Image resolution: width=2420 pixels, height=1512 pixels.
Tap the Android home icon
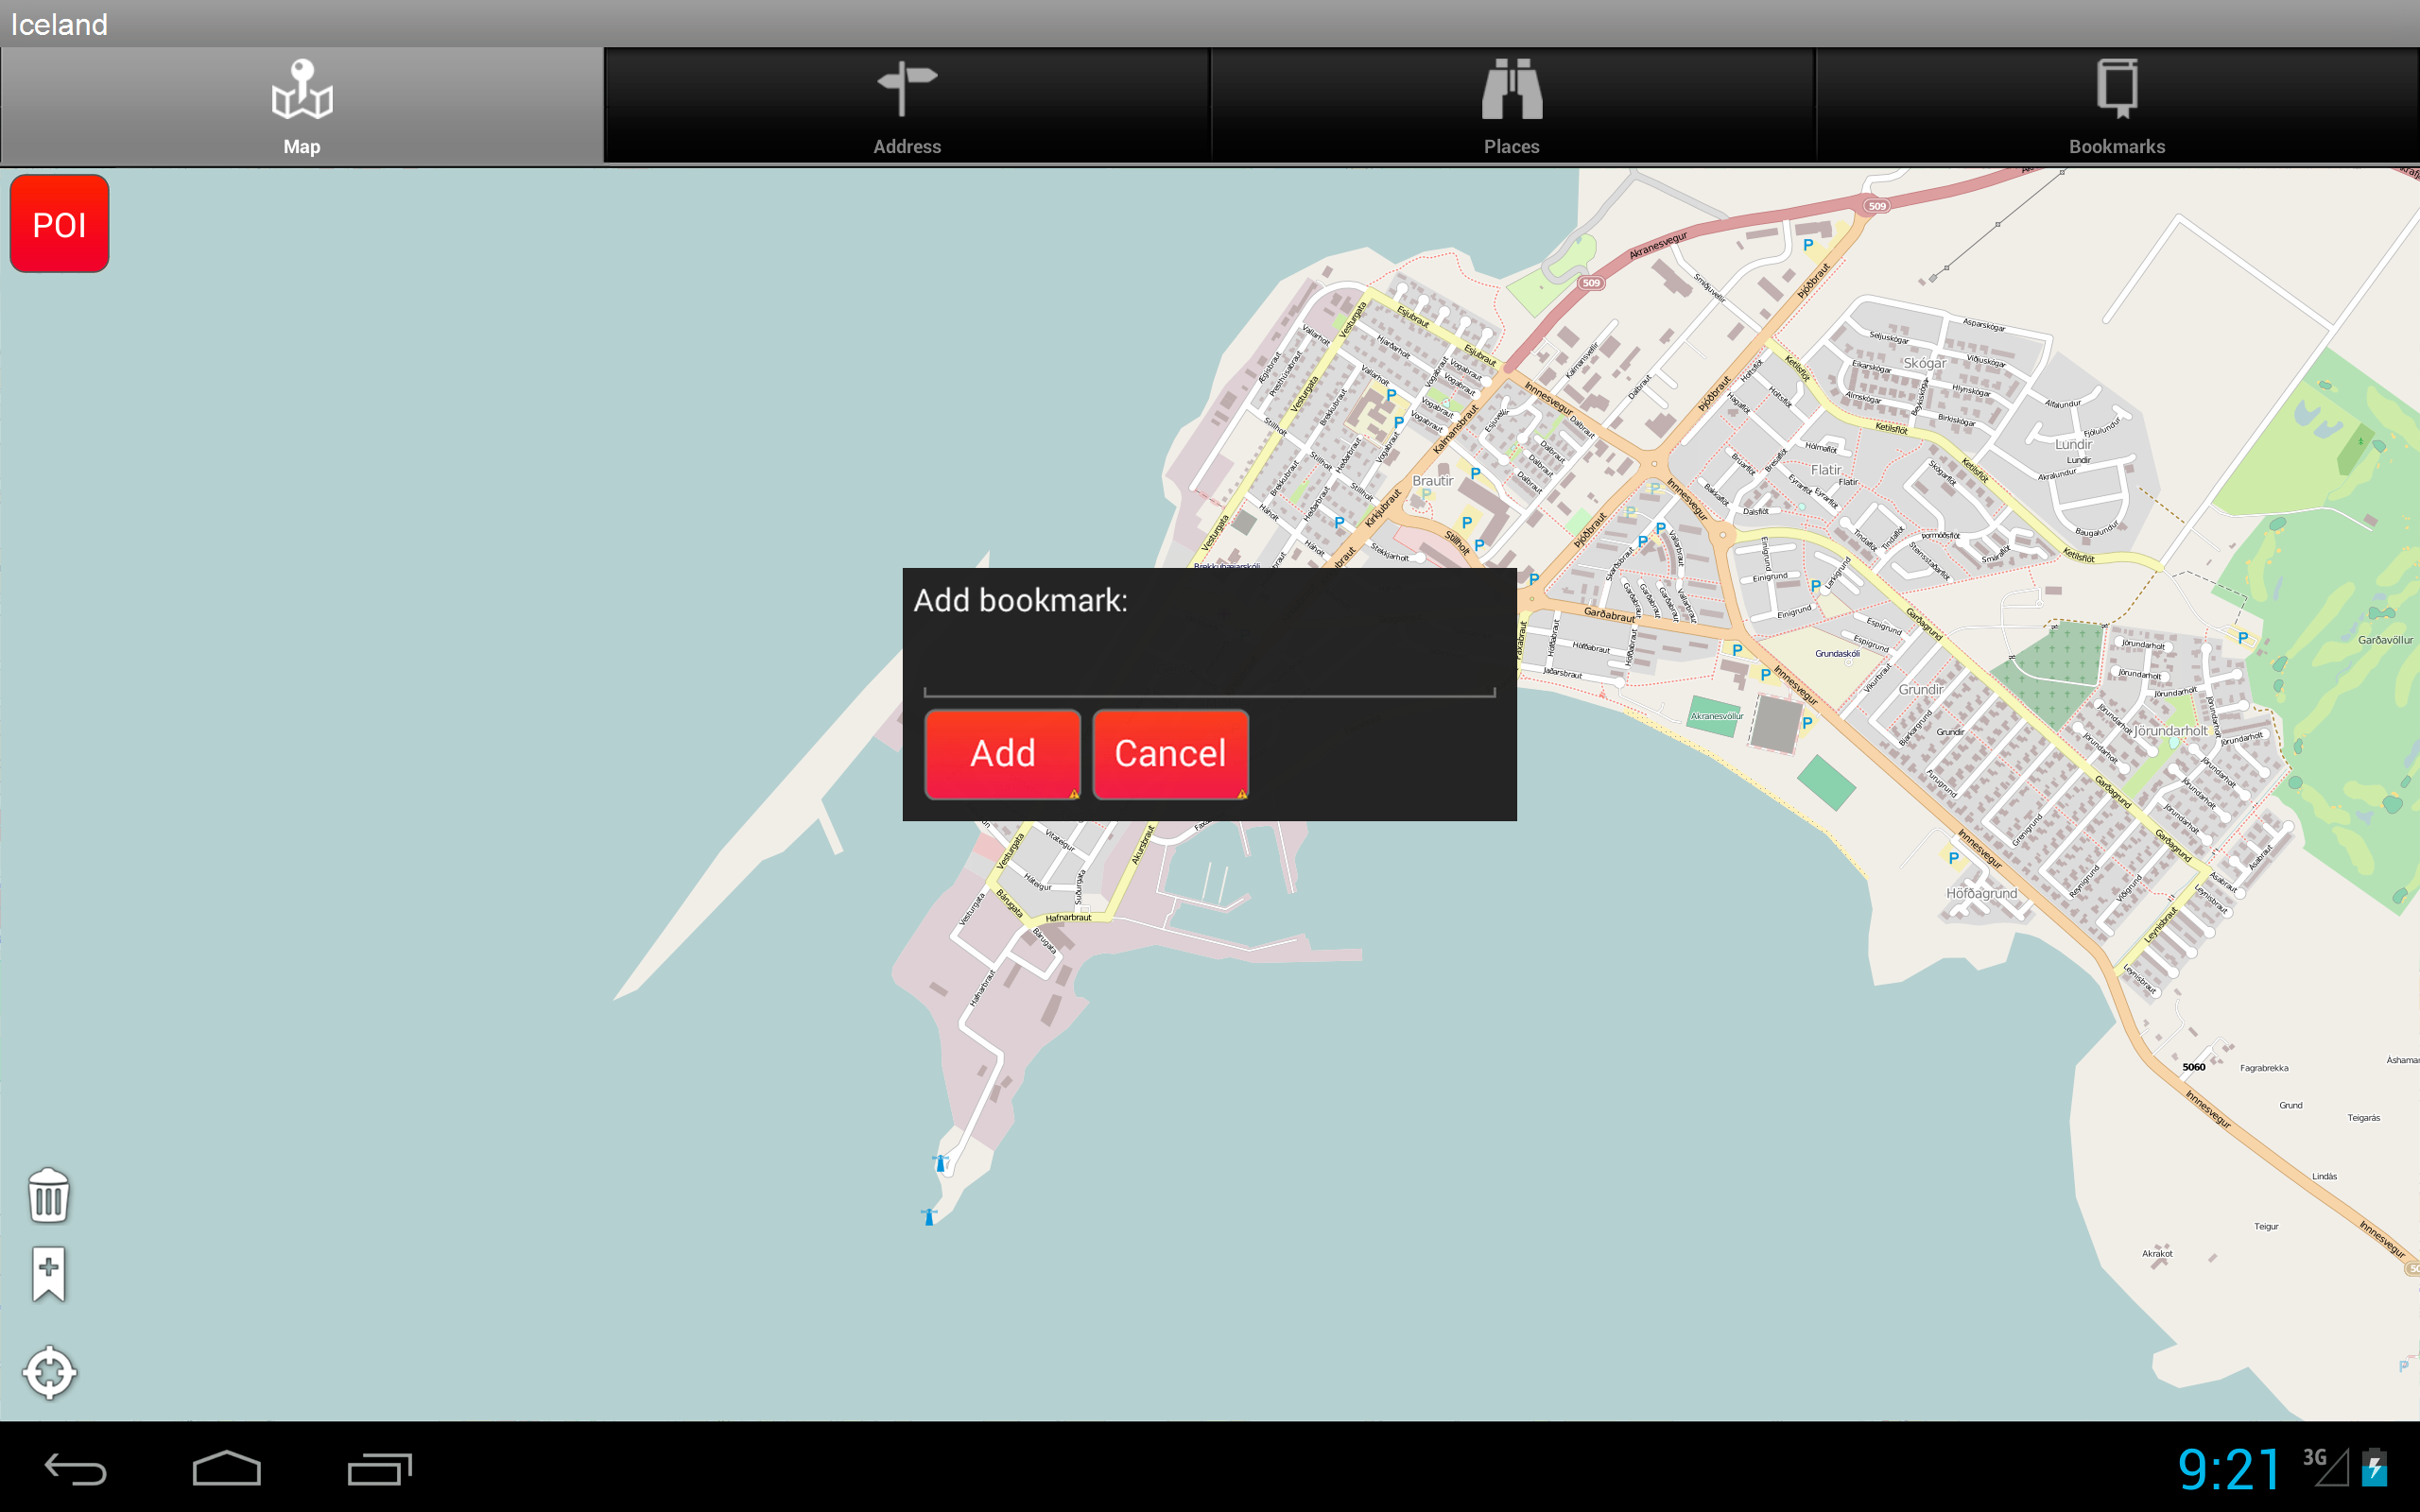click(229, 1467)
